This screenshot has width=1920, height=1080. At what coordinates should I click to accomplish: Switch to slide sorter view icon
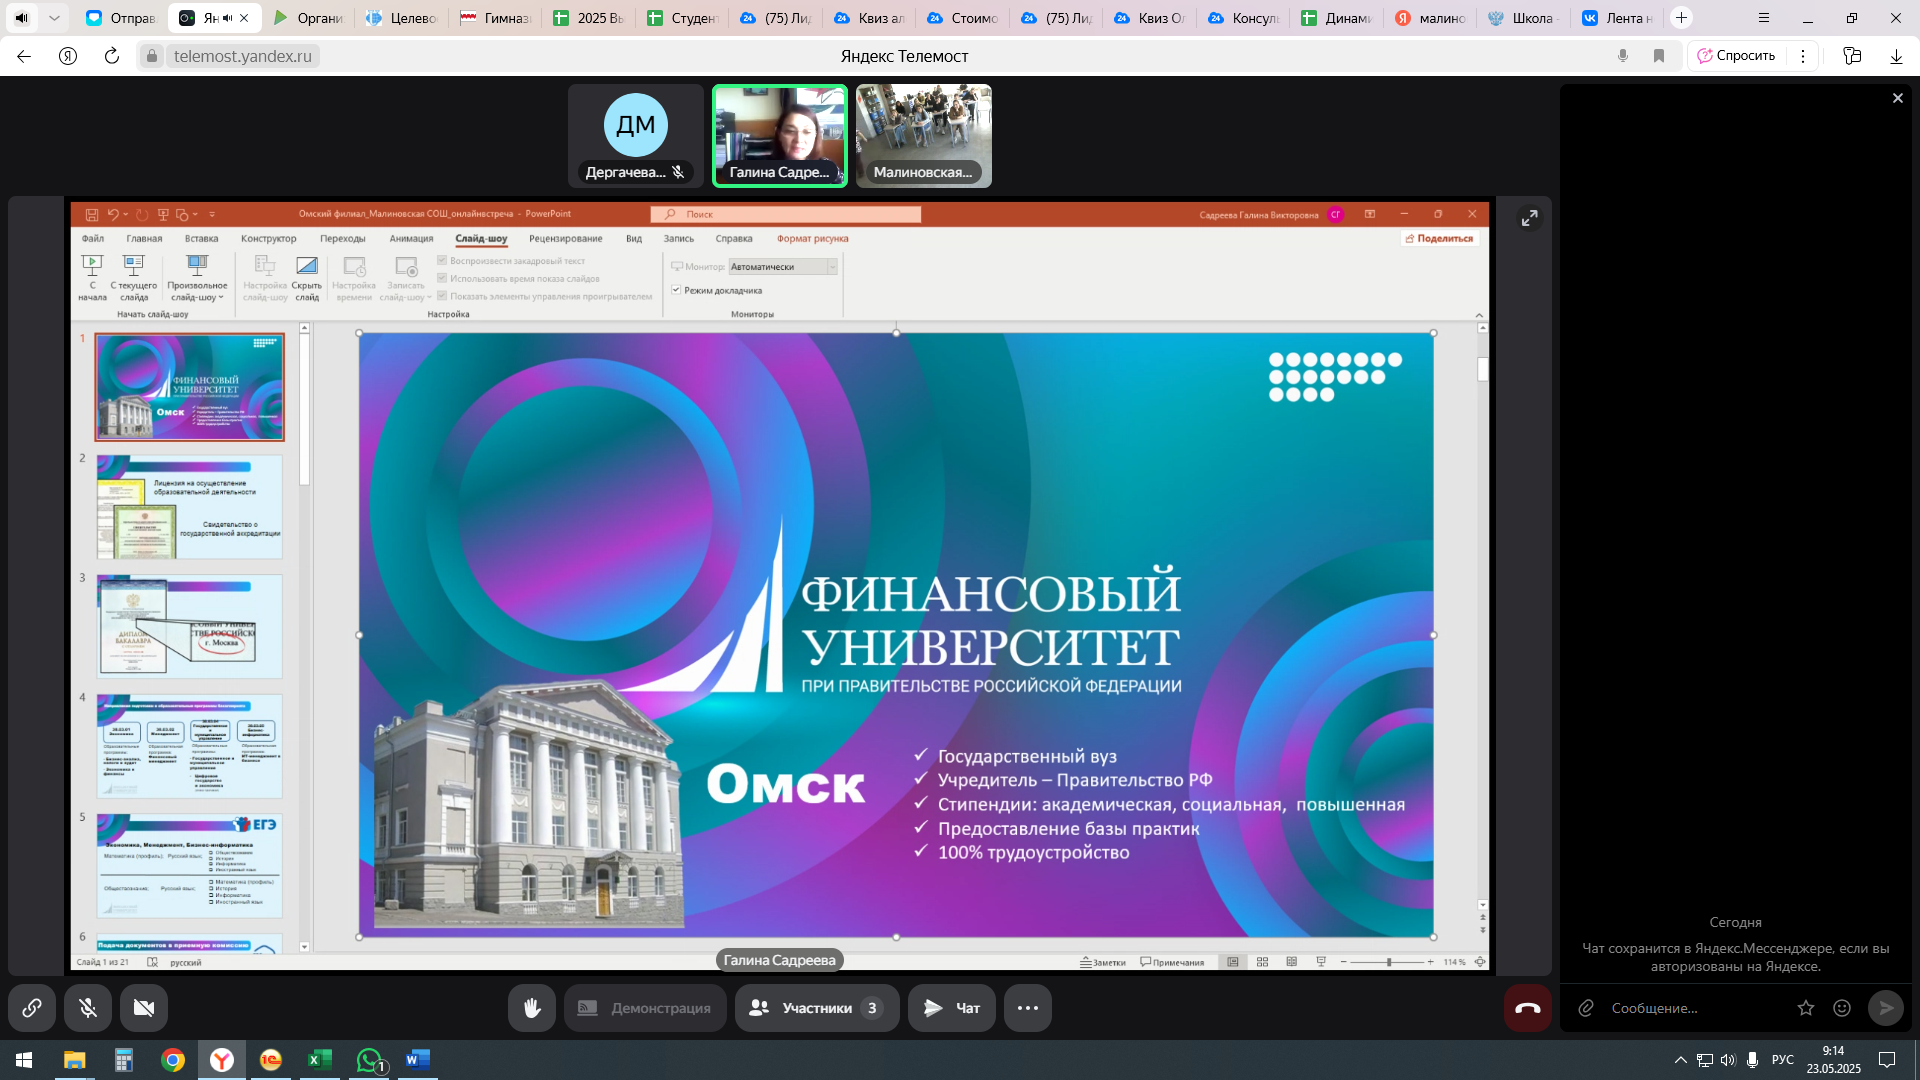(x=1262, y=962)
